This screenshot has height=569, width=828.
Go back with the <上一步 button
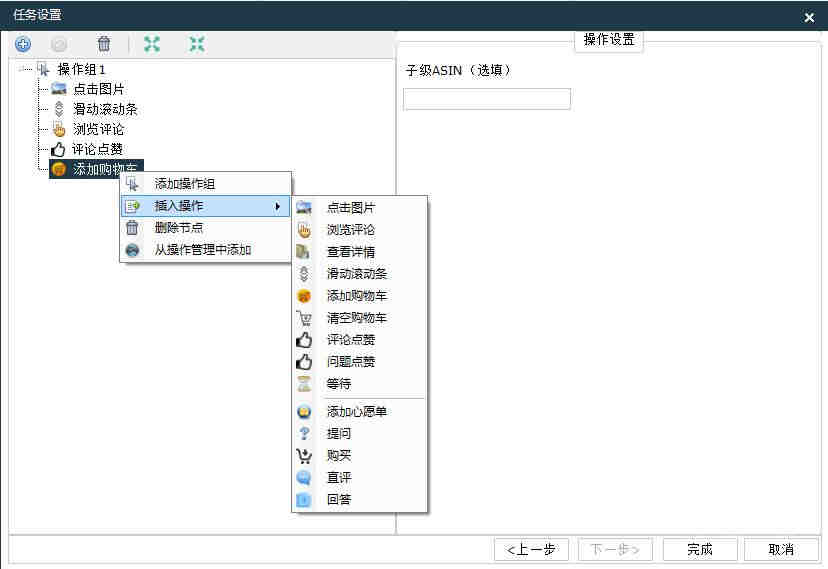[531, 549]
